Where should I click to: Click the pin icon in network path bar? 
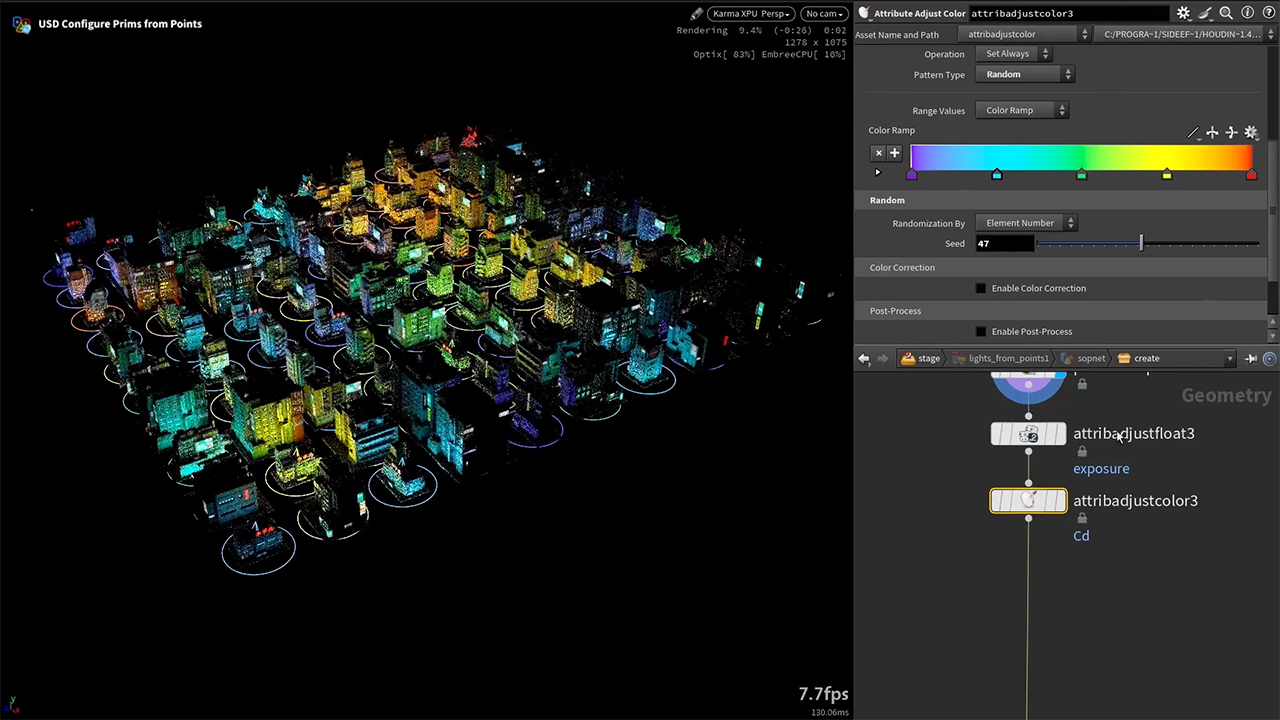click(1251, 358)
